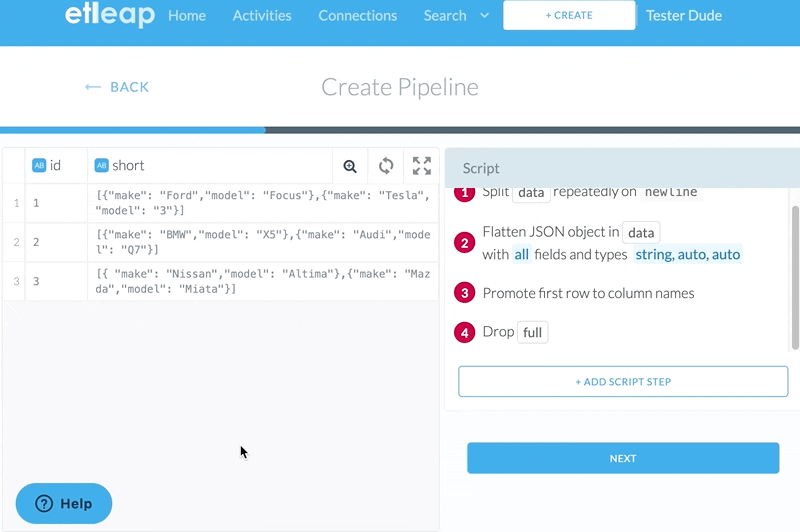Select script step 4 number badge
The image size is (800, 532).
(464, 332)
